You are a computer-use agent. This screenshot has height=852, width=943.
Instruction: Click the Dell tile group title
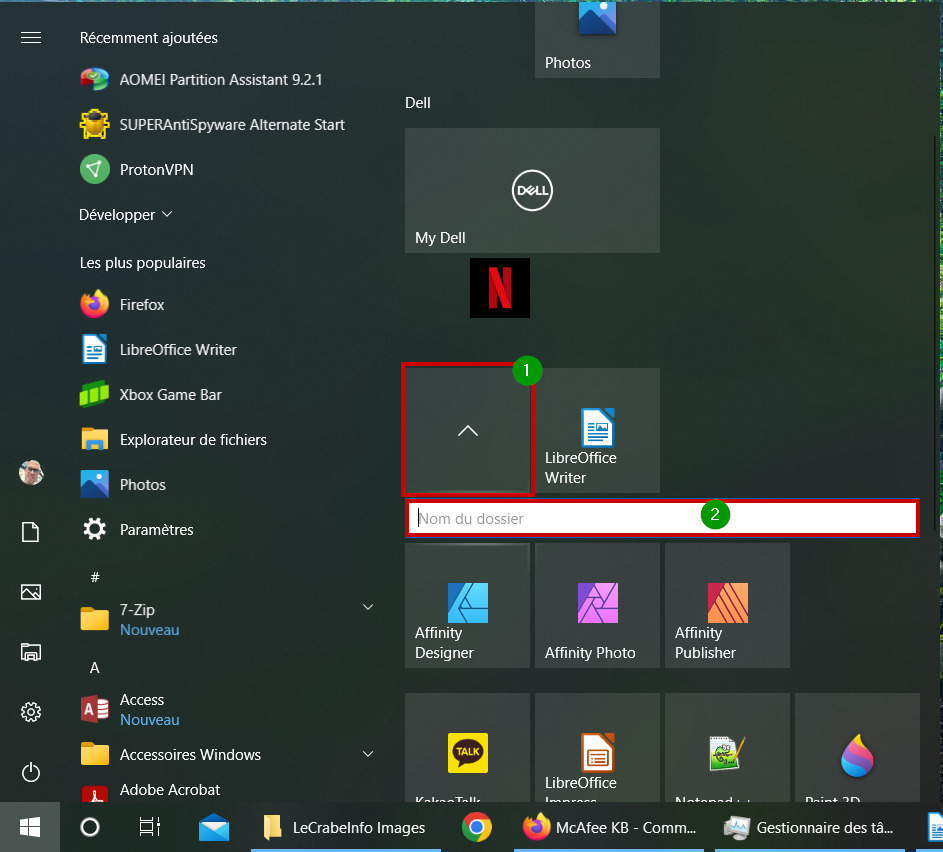418,103
